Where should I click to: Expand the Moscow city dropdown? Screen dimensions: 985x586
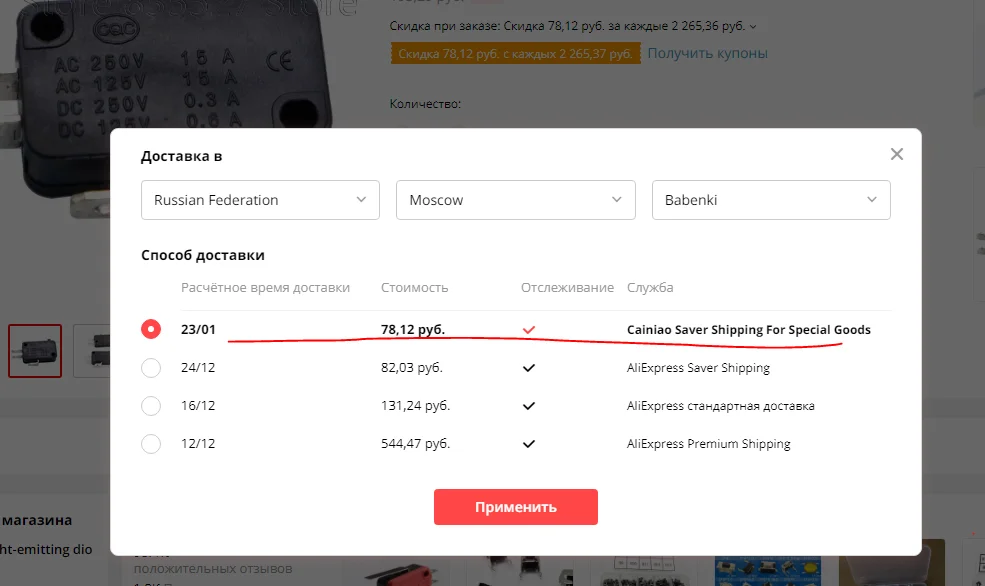click(x=515, y=200)
